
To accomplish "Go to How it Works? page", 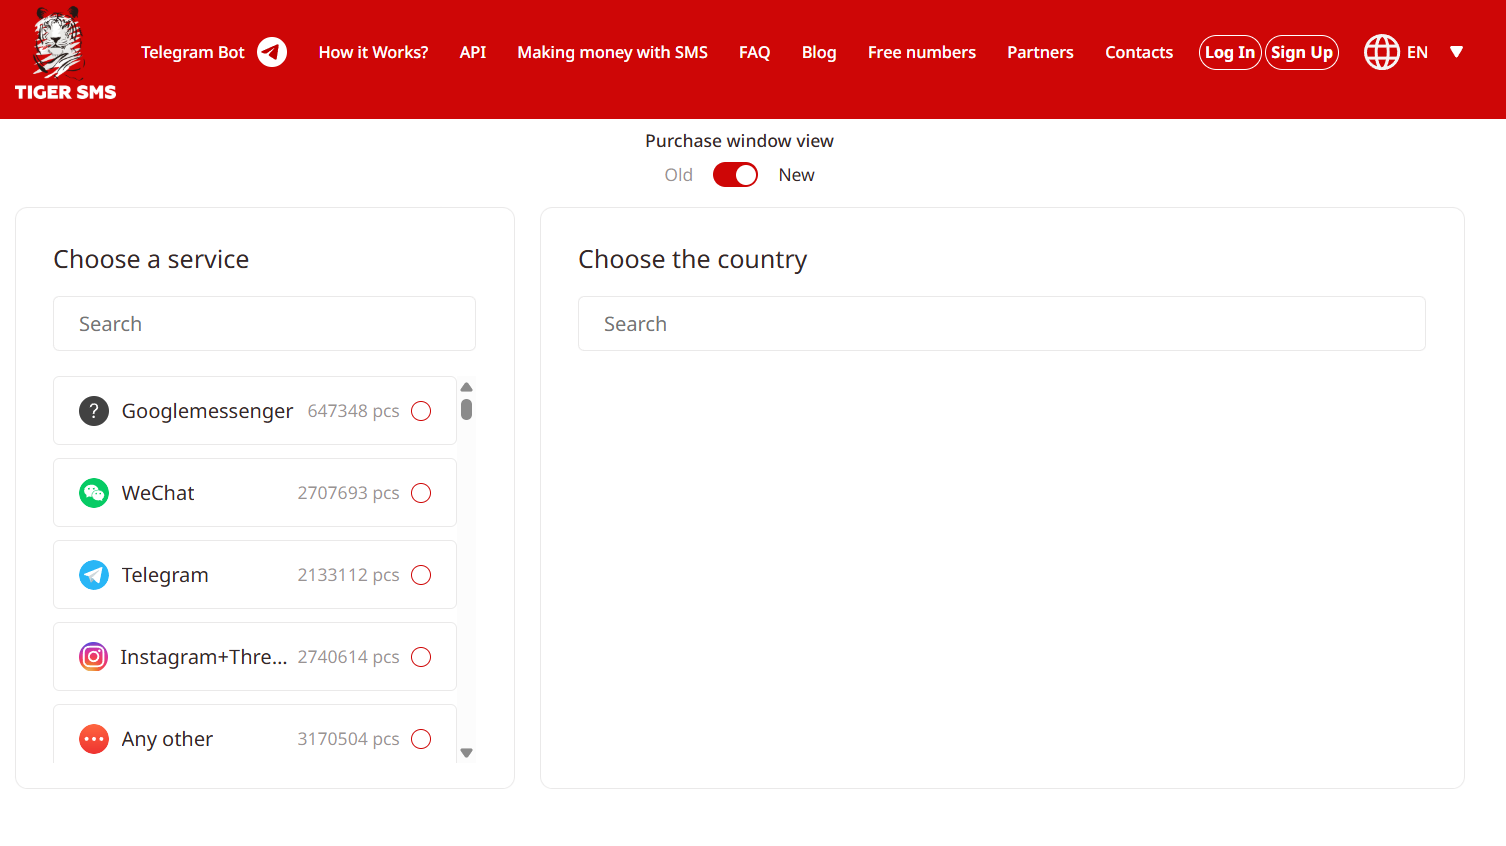I will click(373, 52).
